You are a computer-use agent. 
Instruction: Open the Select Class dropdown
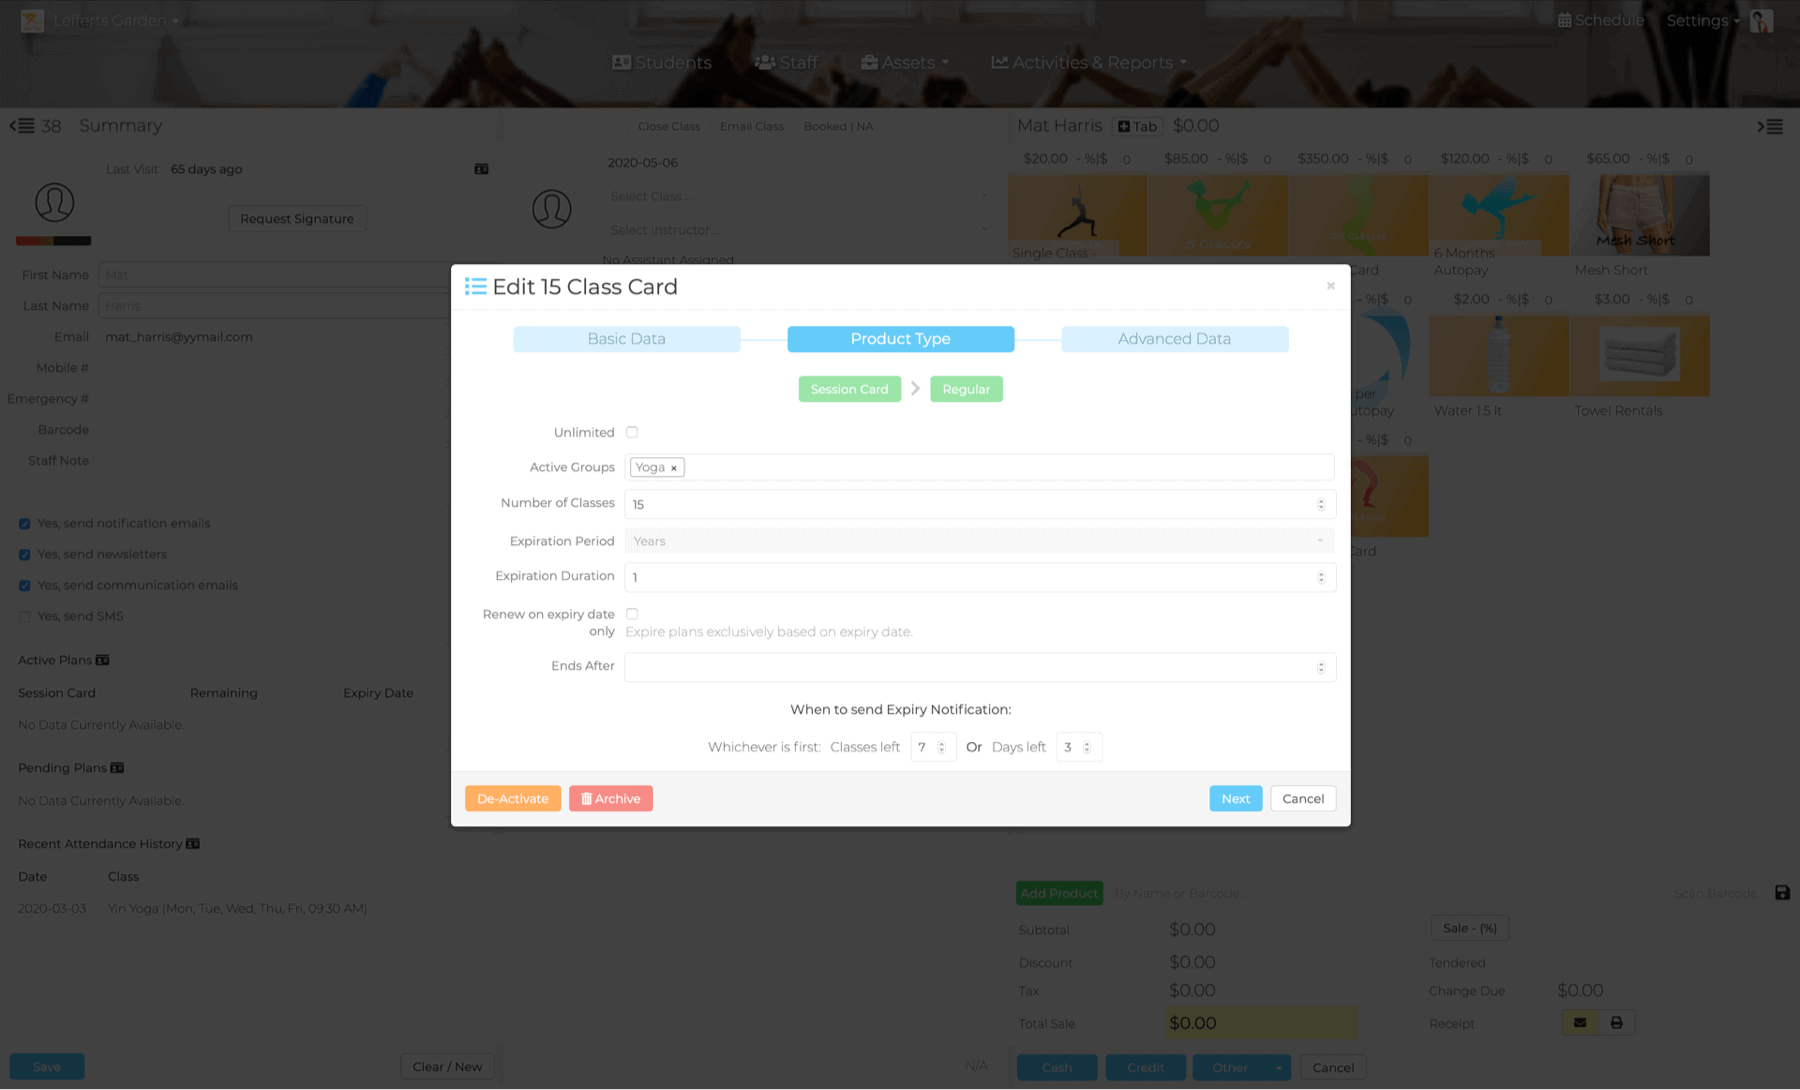[x=799, y=196]
